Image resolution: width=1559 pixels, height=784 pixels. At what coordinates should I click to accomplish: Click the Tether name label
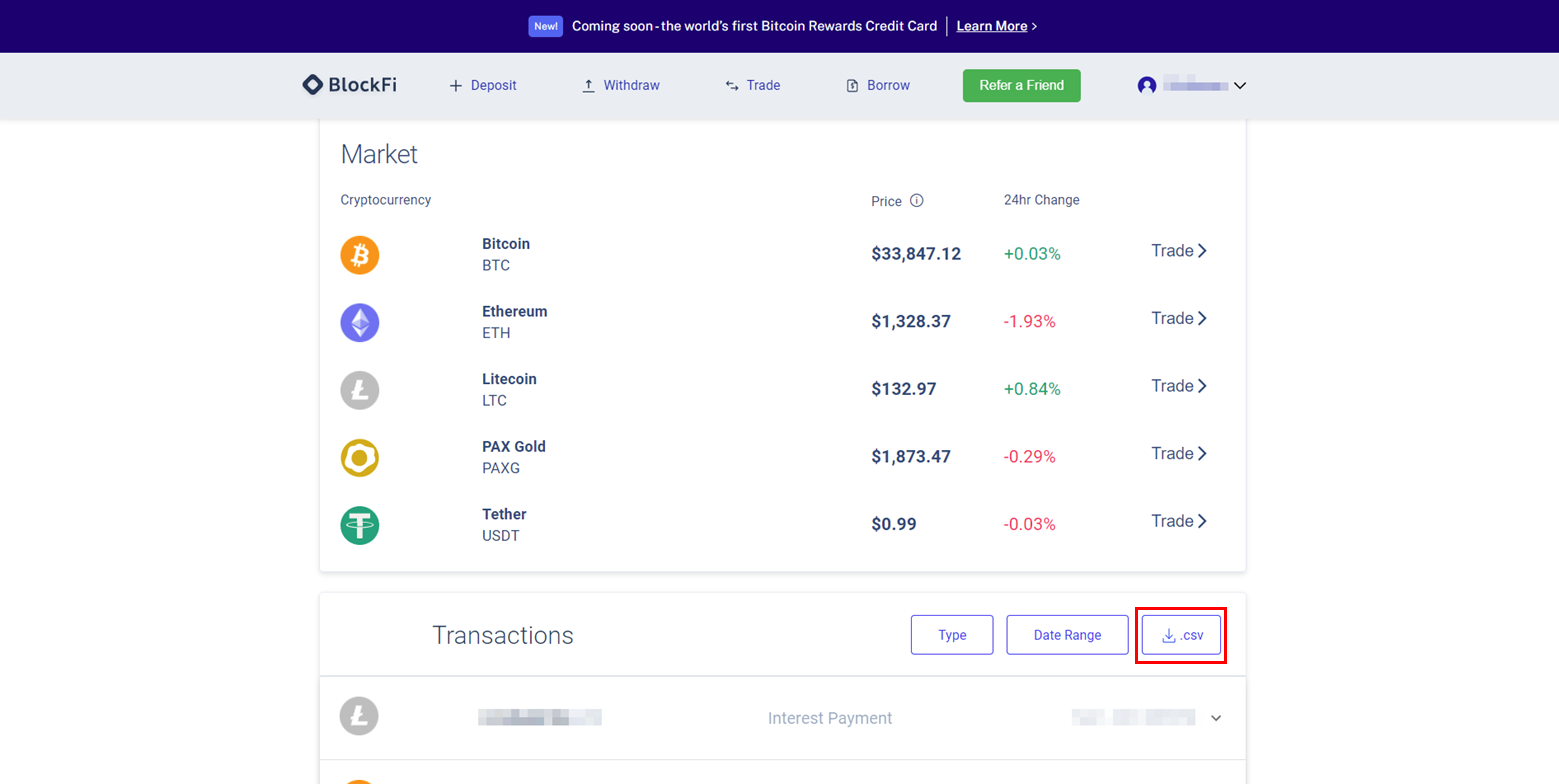(x=504, y=514)
